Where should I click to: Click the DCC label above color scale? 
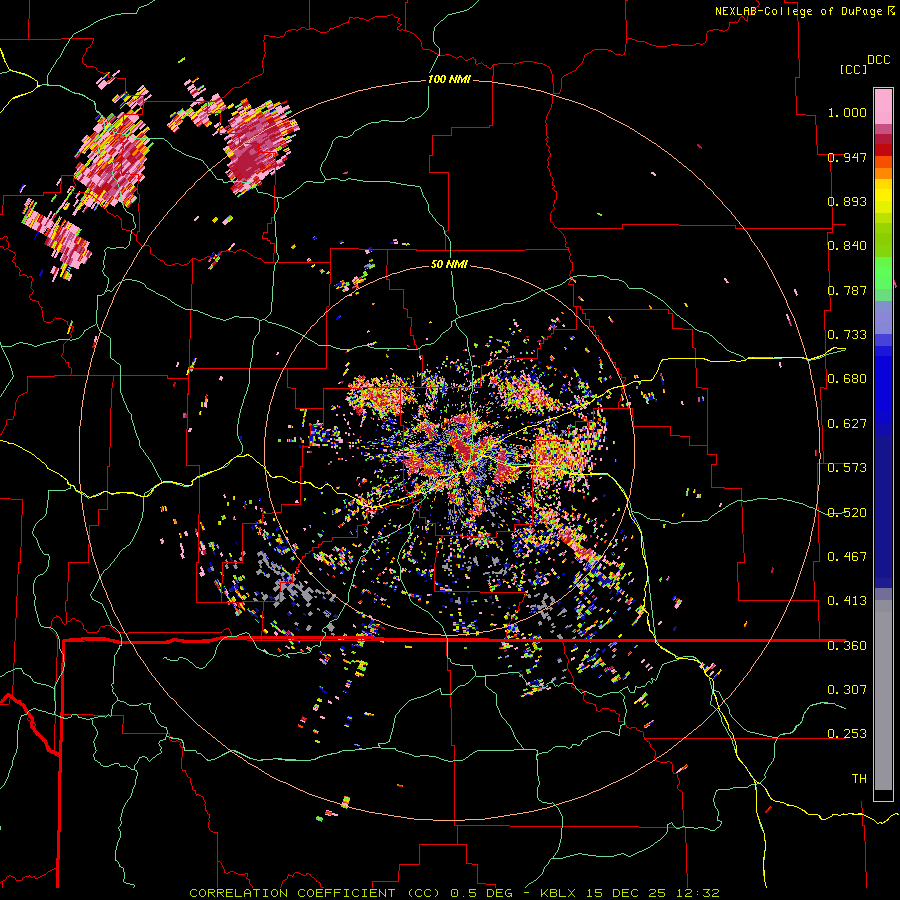(878, 60)
